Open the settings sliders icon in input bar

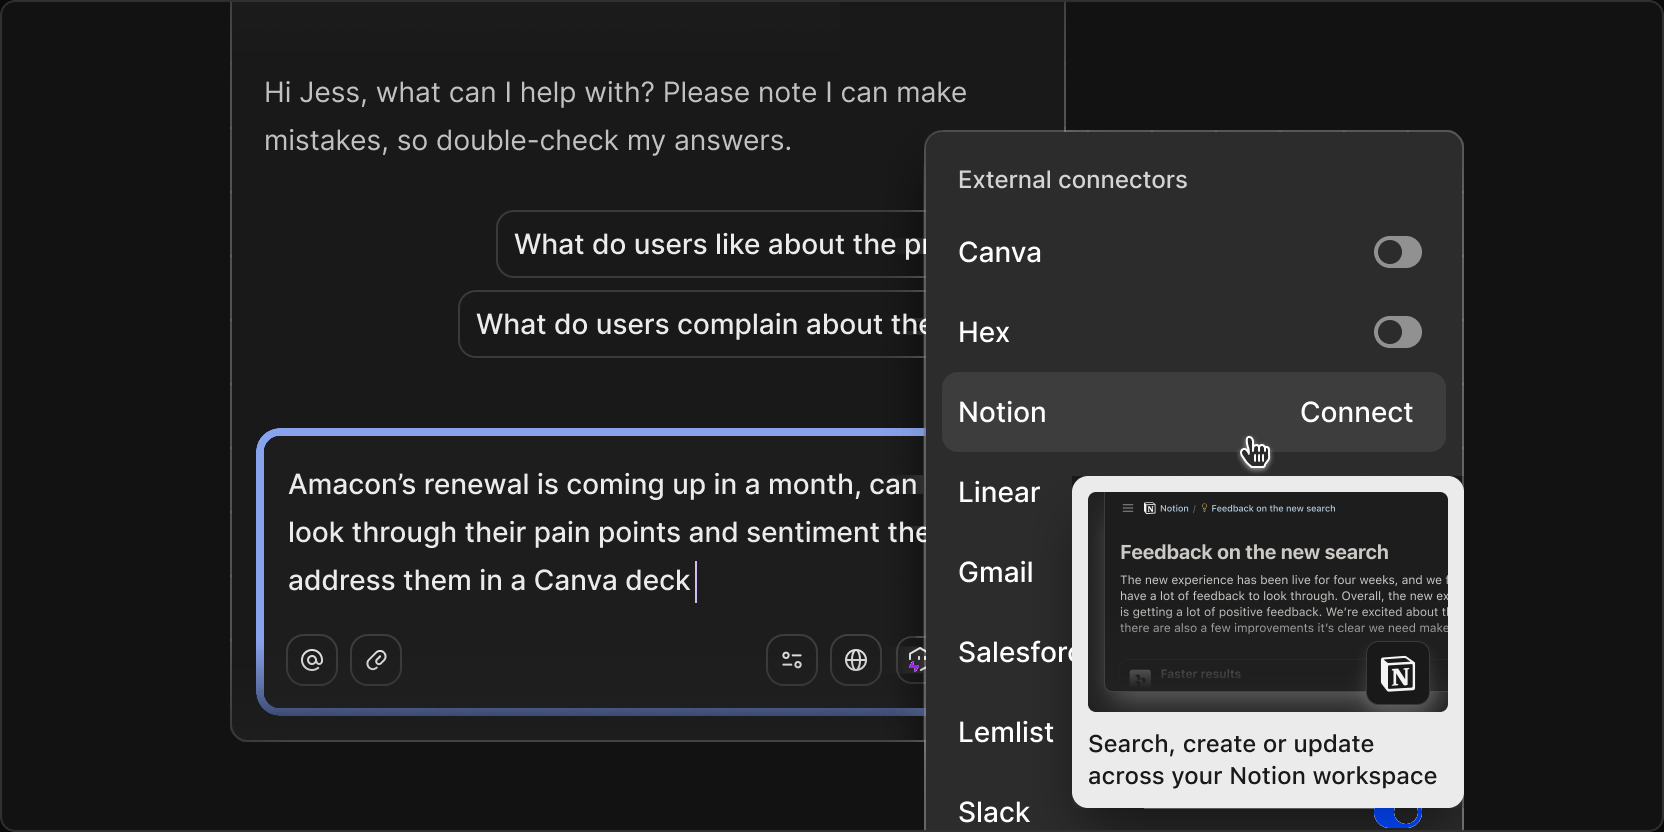pos(792,660)
